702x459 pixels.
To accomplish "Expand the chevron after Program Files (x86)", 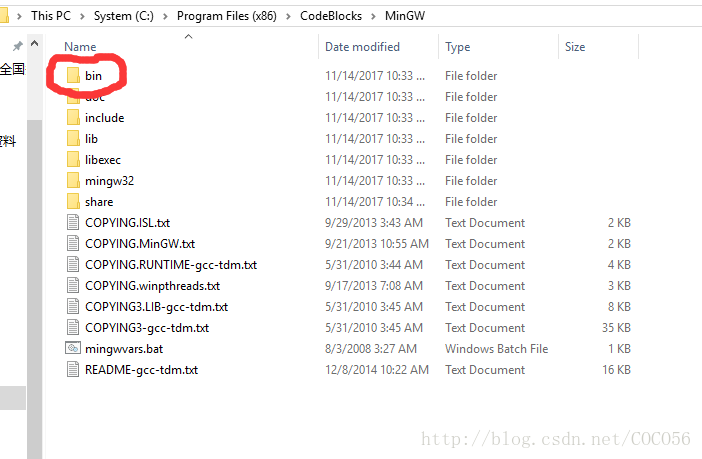I will (x=292, y=15).
